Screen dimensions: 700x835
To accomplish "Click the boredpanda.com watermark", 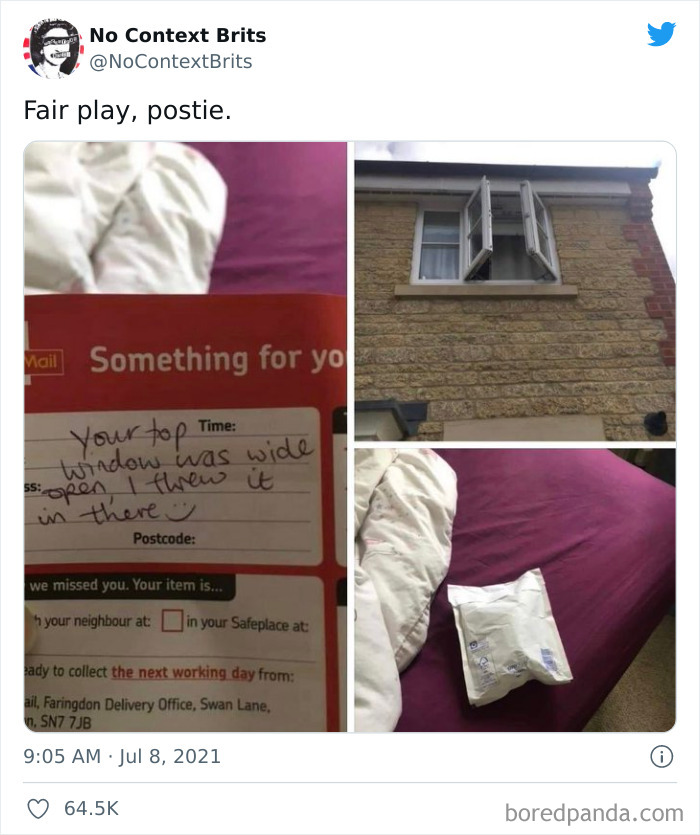I will point(594,813).
